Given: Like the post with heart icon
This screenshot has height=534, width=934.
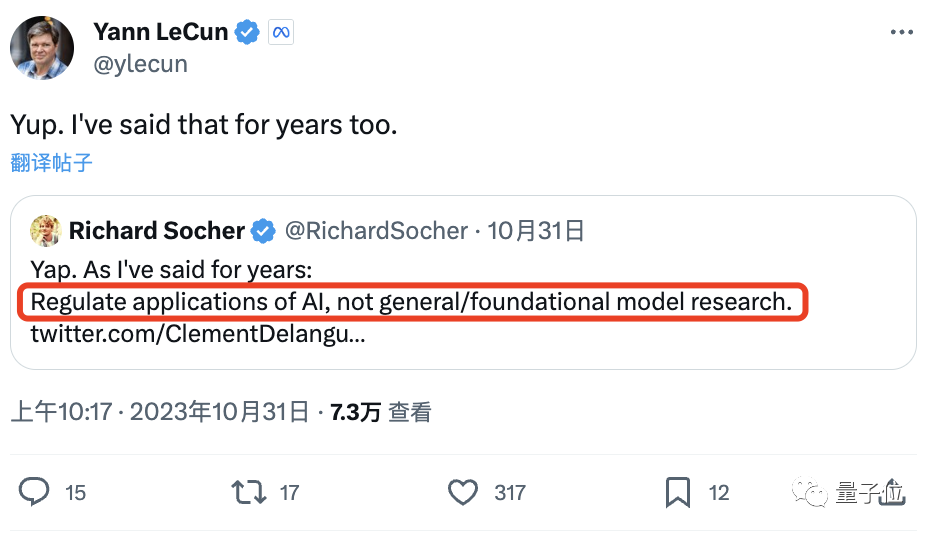Looking at the screenshot, I should coord(462,491).
